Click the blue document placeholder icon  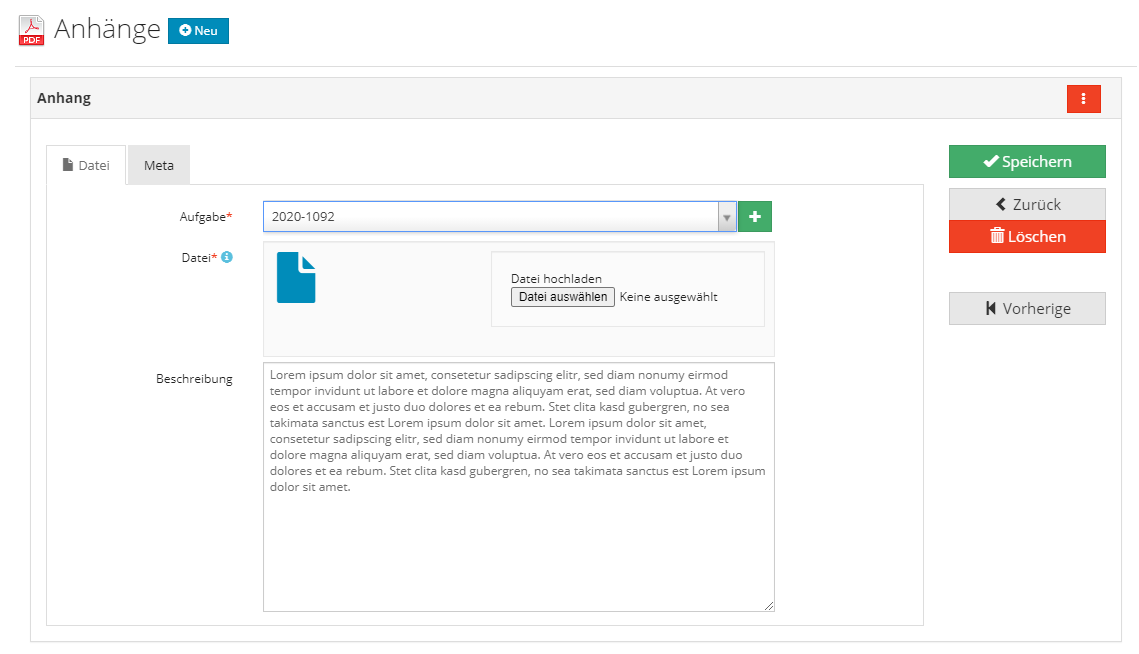296,278
